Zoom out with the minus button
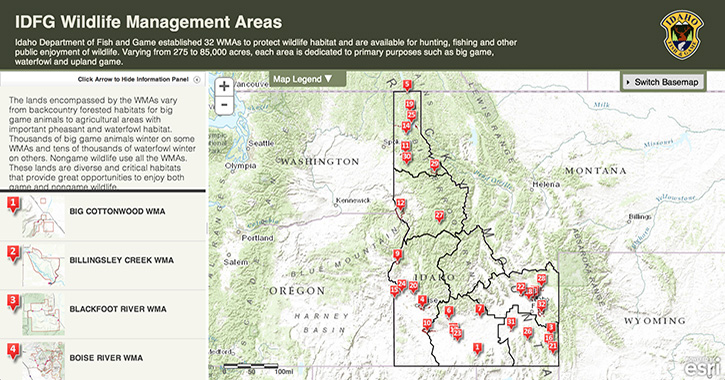The image size is (725, 380). click(x=224, y=105)
